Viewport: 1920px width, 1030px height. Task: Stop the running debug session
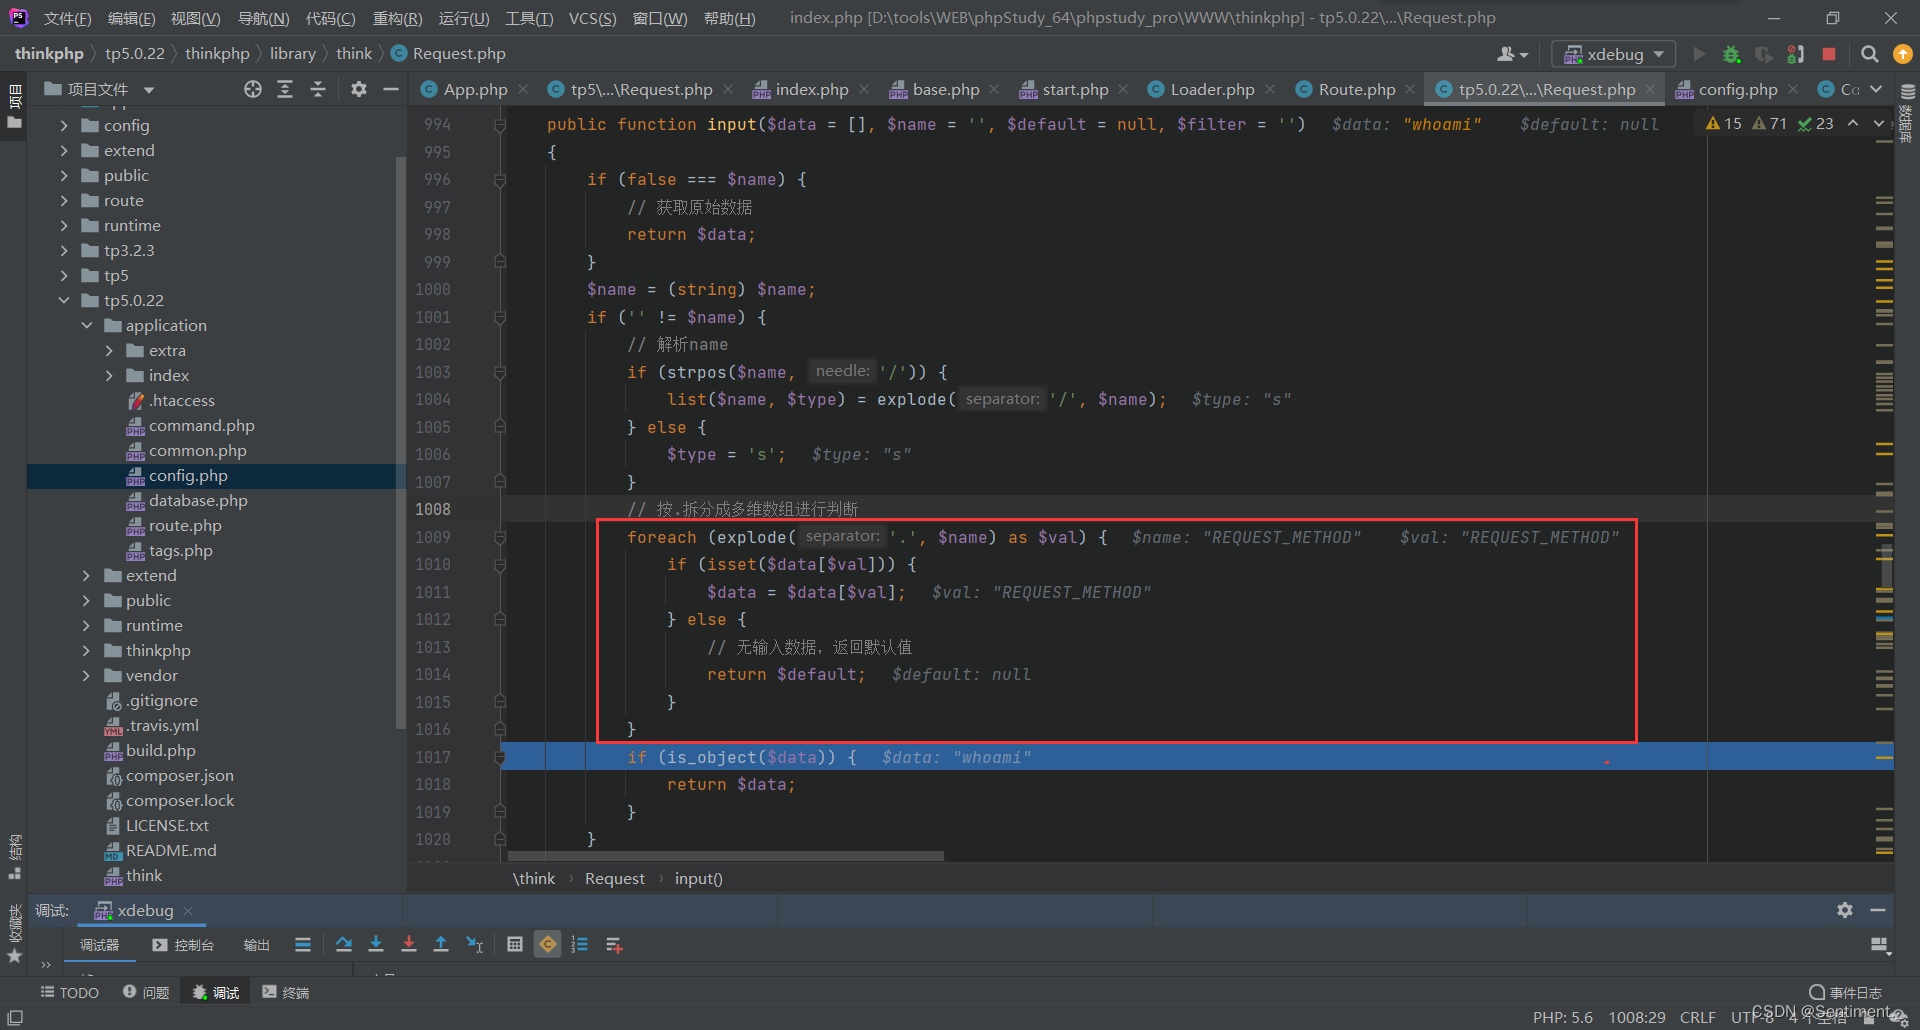click(1829, 54)
